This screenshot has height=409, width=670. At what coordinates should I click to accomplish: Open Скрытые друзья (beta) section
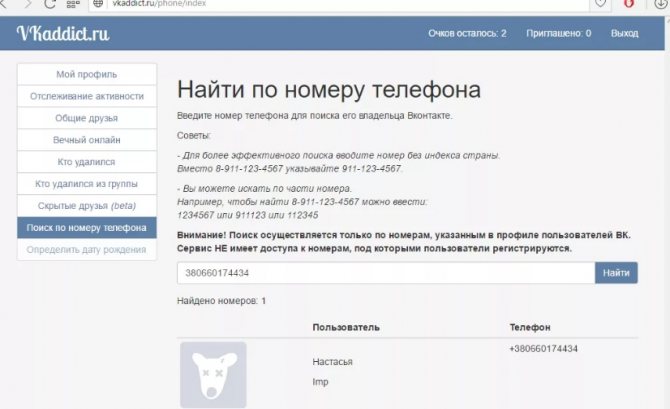[87, 206]
